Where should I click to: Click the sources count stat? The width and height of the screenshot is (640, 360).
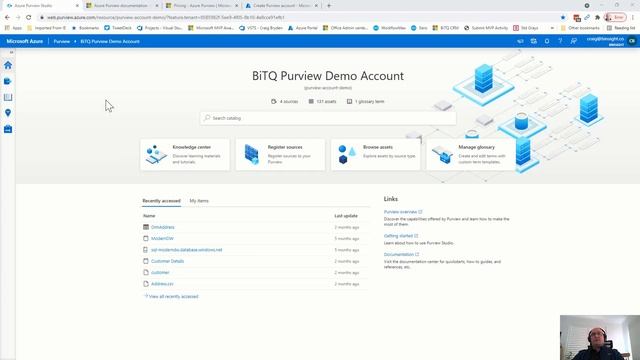[x=284, y=101]
